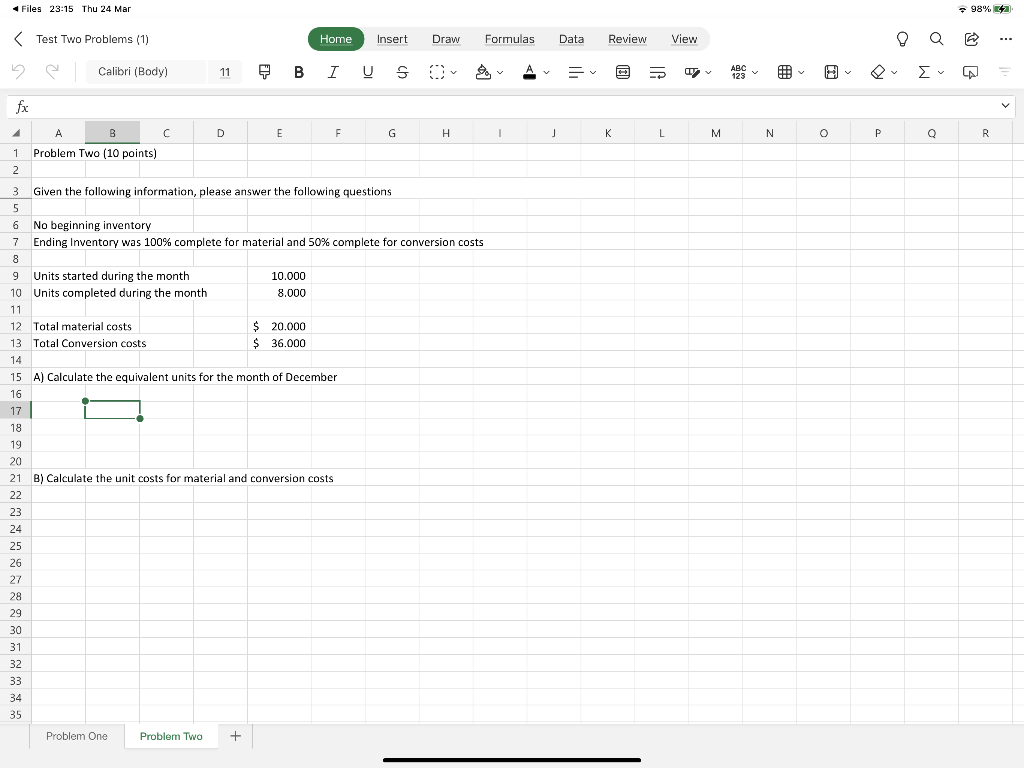The width and height of the screenshot is (1024, 768).
Task: Click the Share icon
Action: [x=972, y=39]
